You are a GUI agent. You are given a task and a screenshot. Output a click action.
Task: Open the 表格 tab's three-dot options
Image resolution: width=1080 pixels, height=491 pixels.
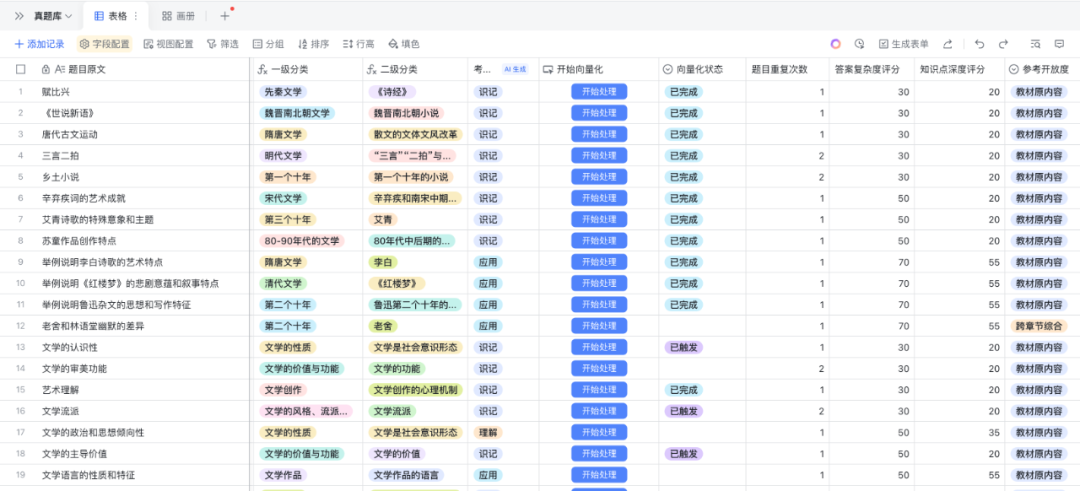tap(135, 16)
